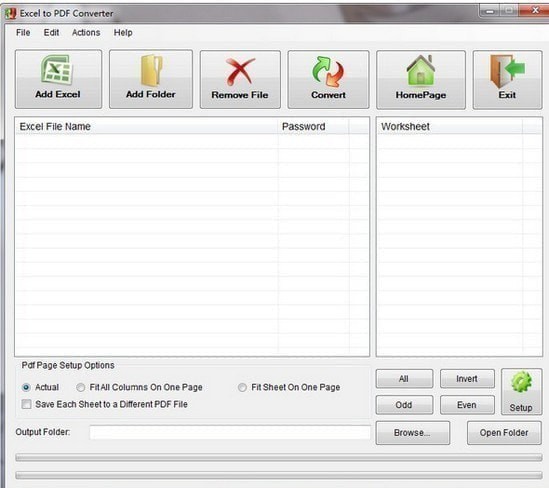Click the Open Folder button
The width and height of the screenshot is (549, 488).
[504, 433]
